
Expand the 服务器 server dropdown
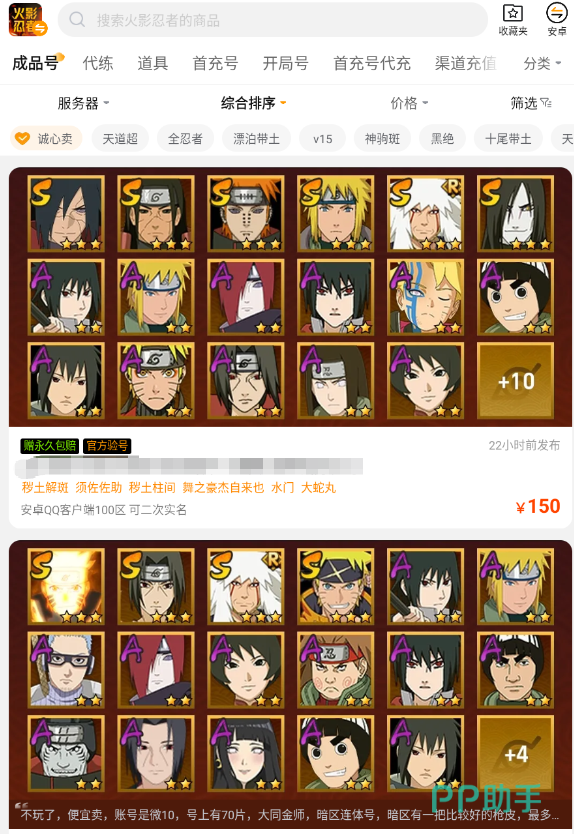pos(83,103)
